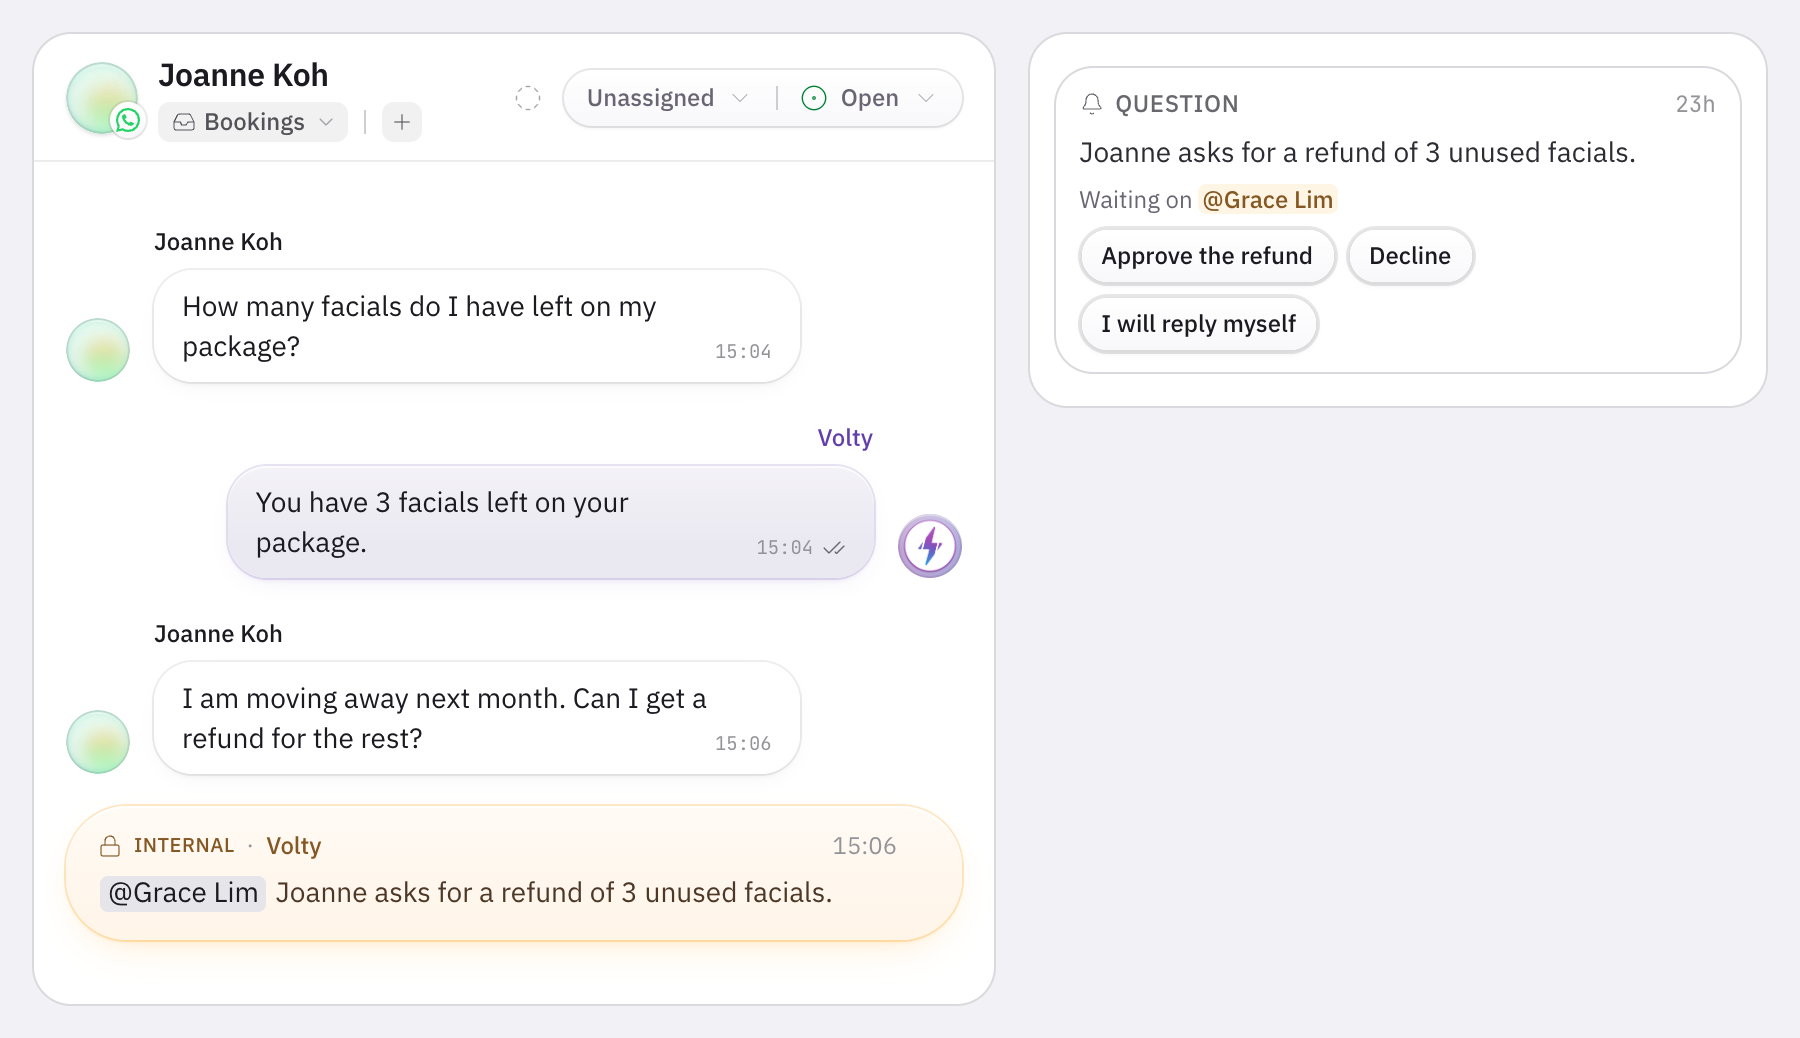Click Joanne Koh's avatar in the header

100,97
